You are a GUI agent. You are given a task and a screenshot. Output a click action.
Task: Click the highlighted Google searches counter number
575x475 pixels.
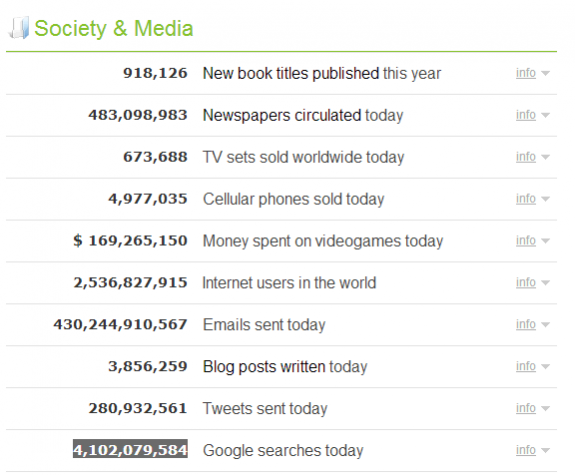130,449
